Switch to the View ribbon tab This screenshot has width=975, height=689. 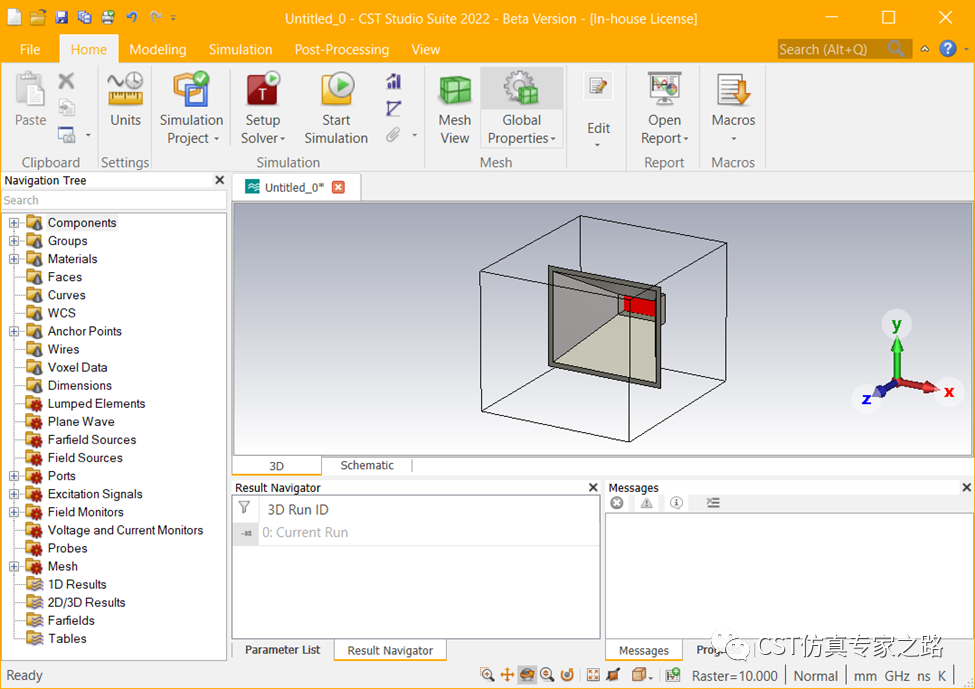tap(425, 49)
